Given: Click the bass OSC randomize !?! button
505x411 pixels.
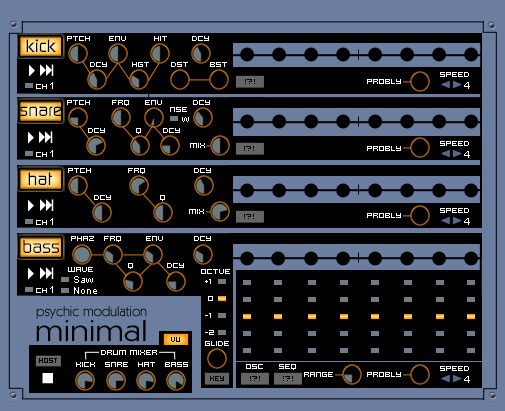Looking at the screenshot, I should point(255,379).
